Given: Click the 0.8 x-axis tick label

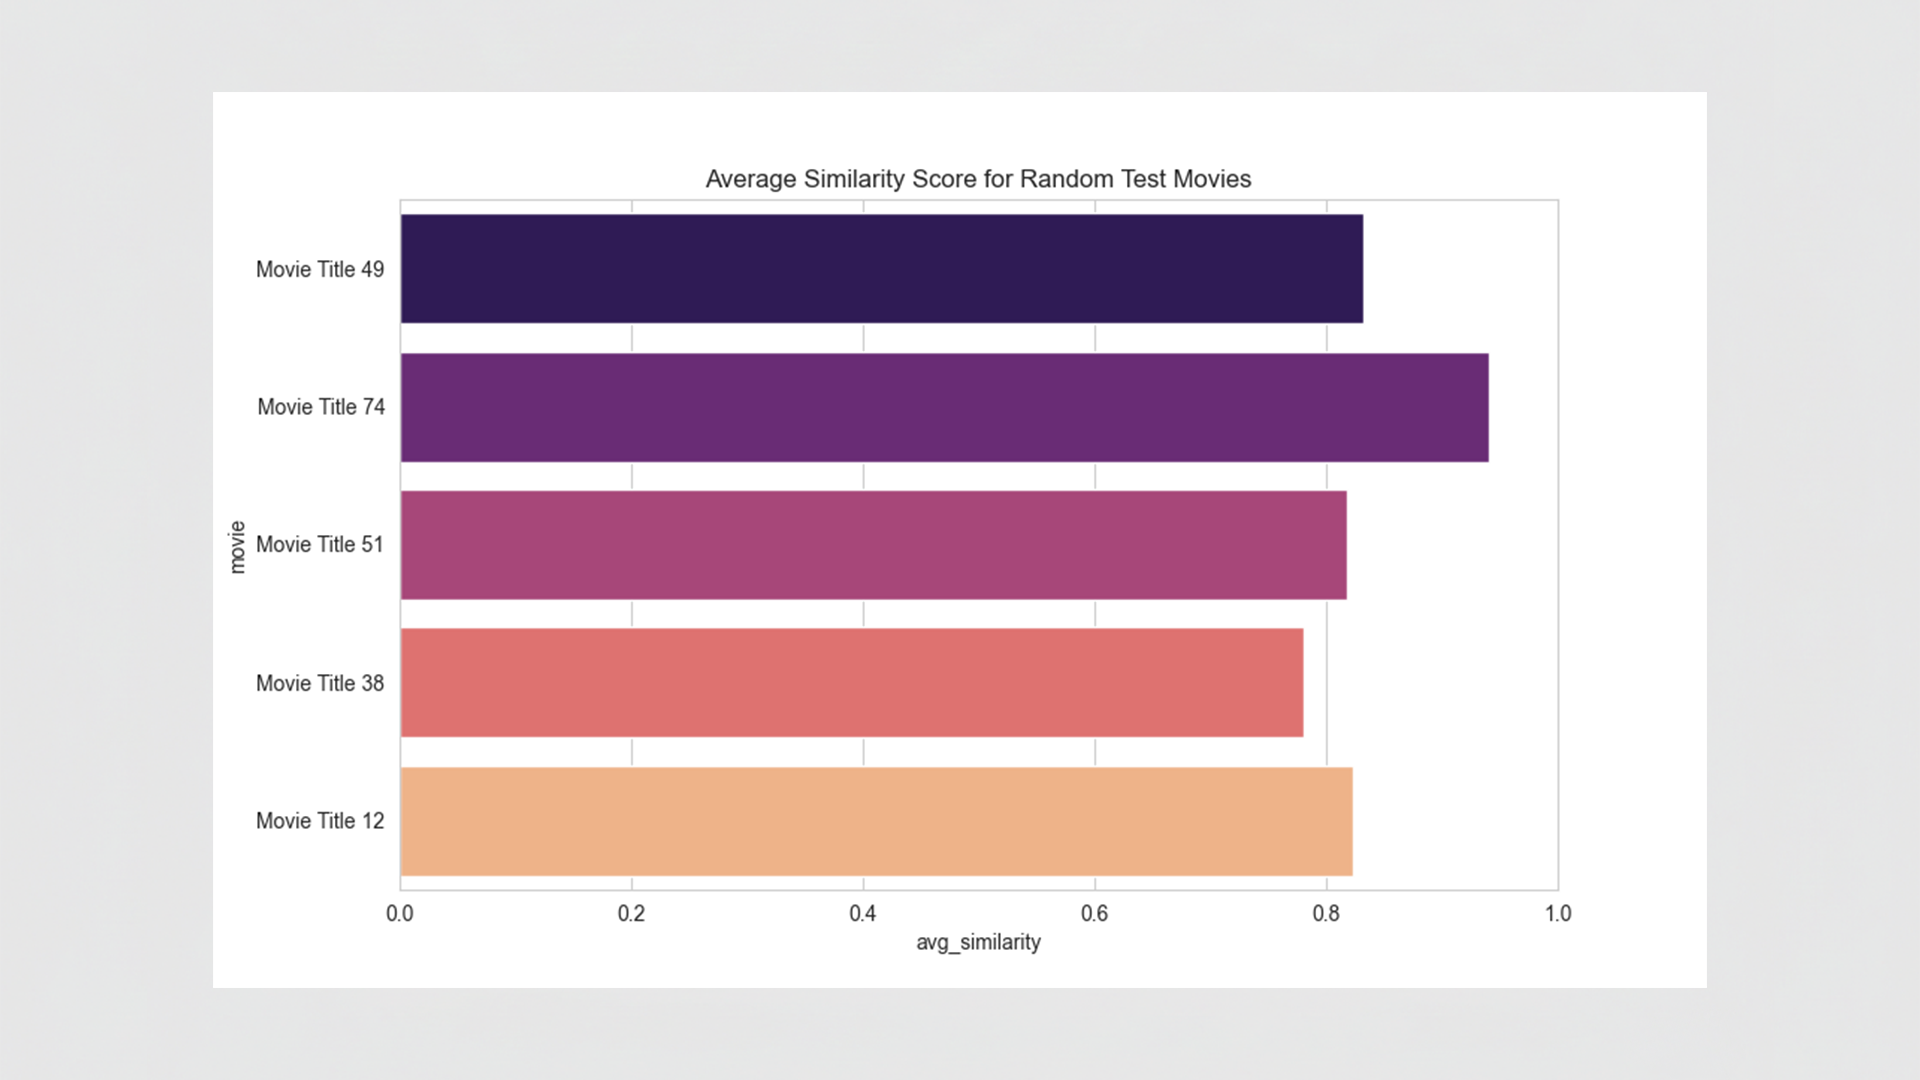Looking at the screenshot, I should click(x=1326, y=914).
